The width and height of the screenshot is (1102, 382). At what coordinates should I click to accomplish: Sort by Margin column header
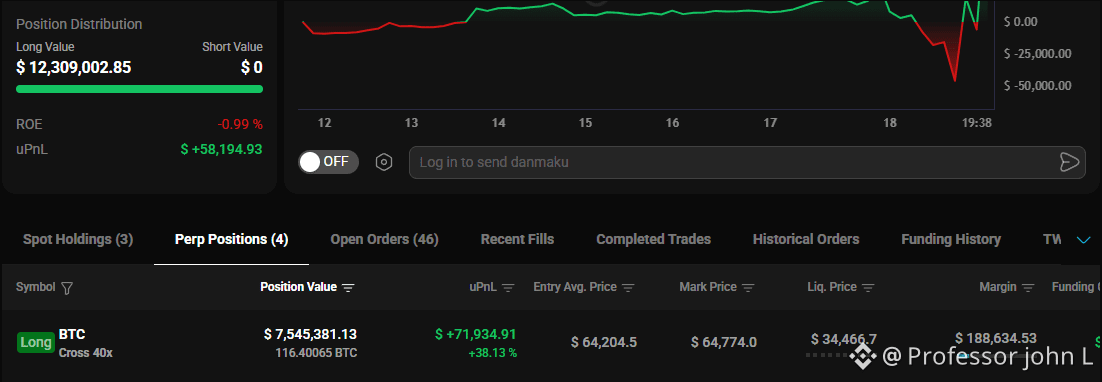(1007, 287)
